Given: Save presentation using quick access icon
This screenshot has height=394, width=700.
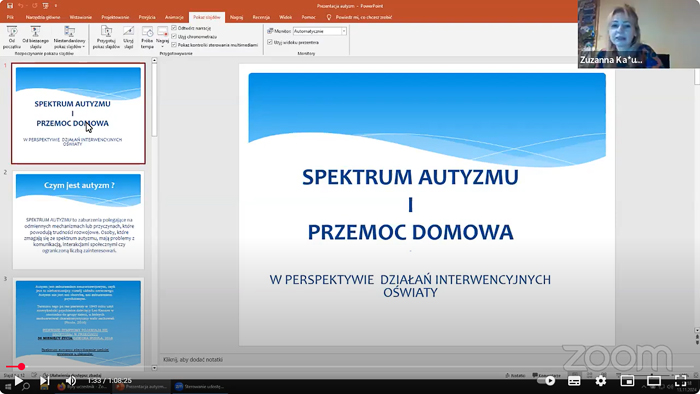Looking at the screenshot, I should (10, 6).
